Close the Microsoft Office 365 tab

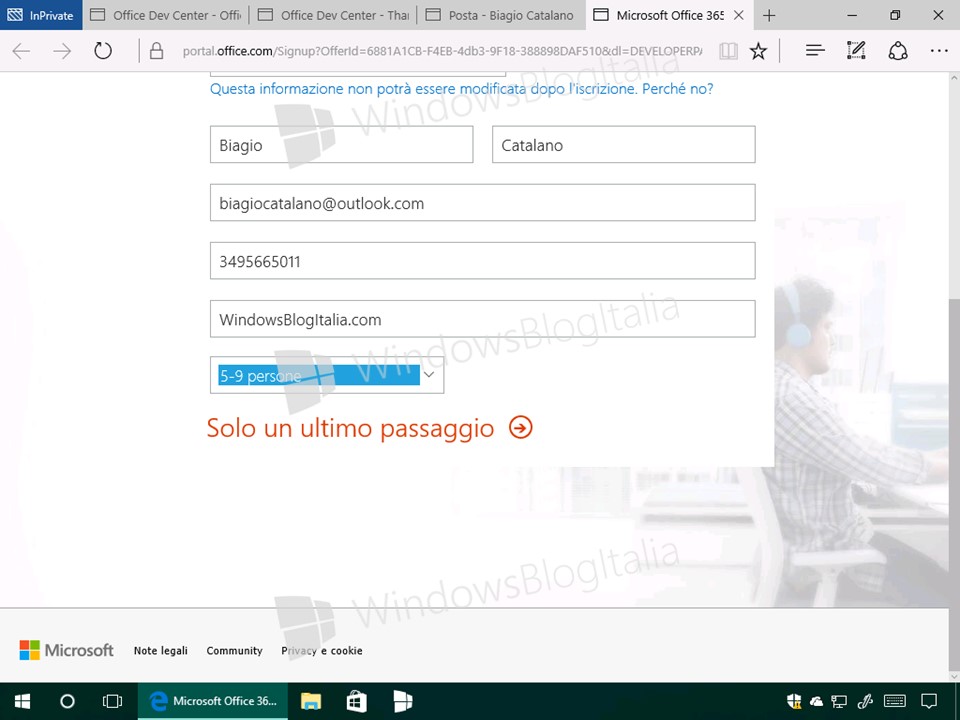(739, 15)
